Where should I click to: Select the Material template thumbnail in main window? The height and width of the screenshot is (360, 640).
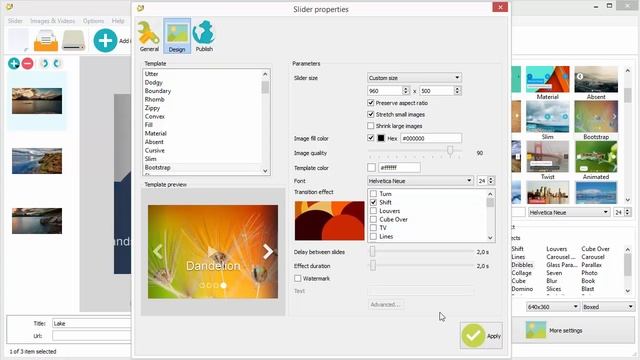tap(547, 79)
